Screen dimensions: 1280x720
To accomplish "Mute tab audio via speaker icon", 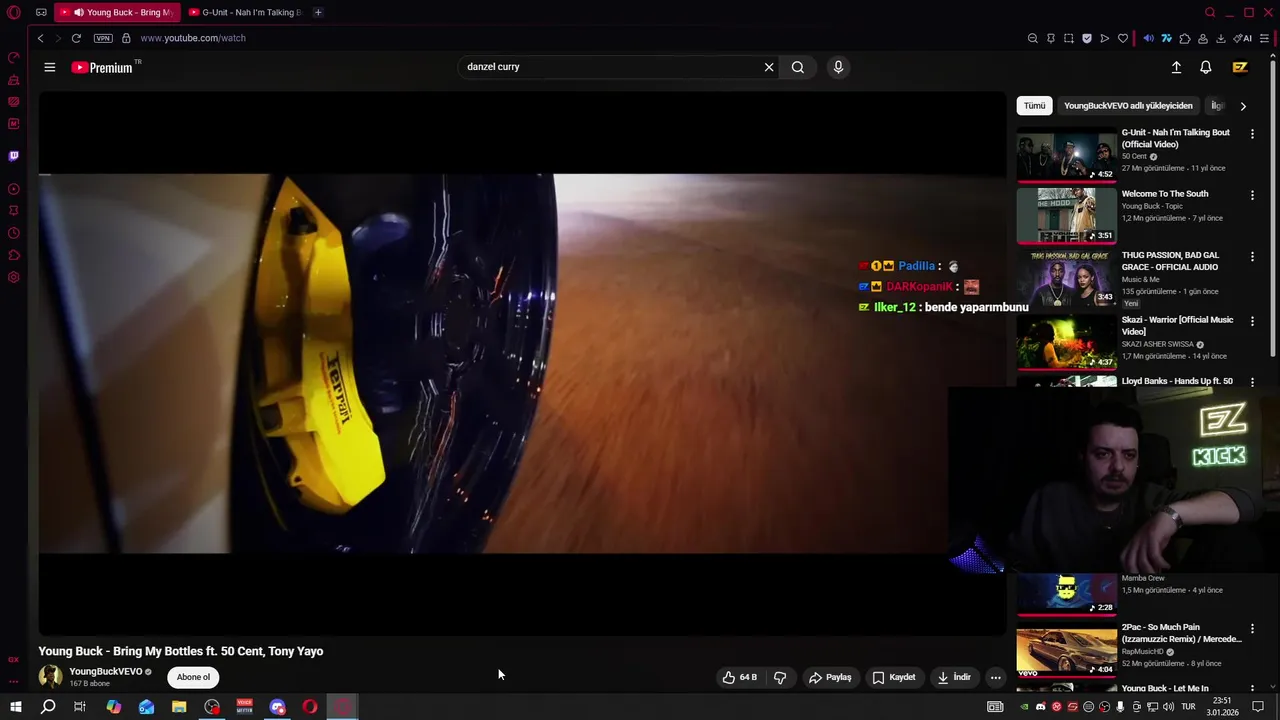I will (x=1148, y=38).
